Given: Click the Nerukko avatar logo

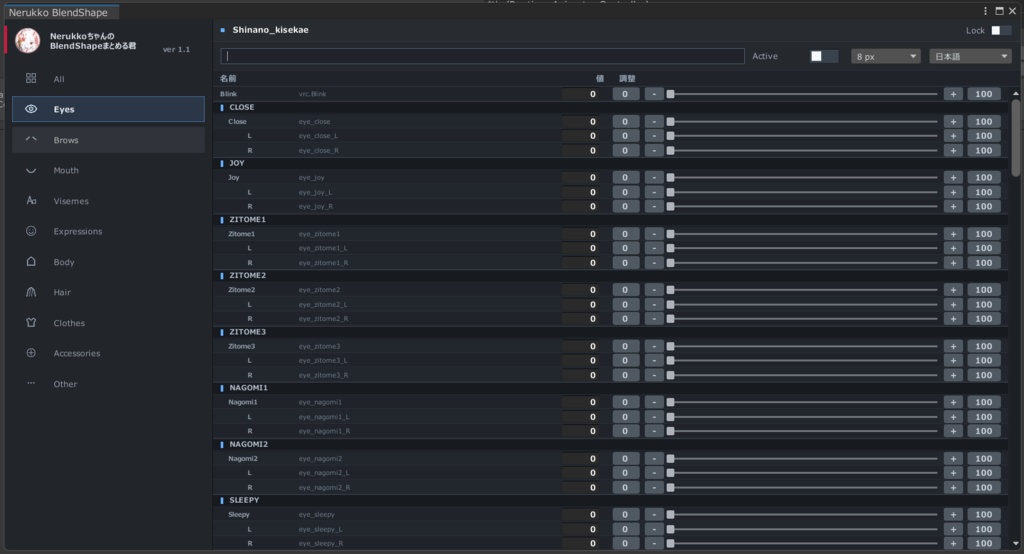Looking at the screenshot, I should point(27,41).
